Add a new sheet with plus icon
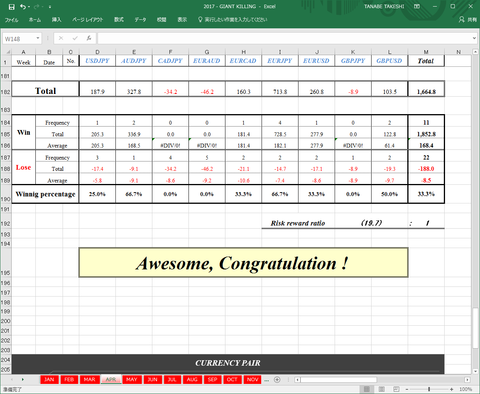 pyautogui.click(x=277, y=380)
